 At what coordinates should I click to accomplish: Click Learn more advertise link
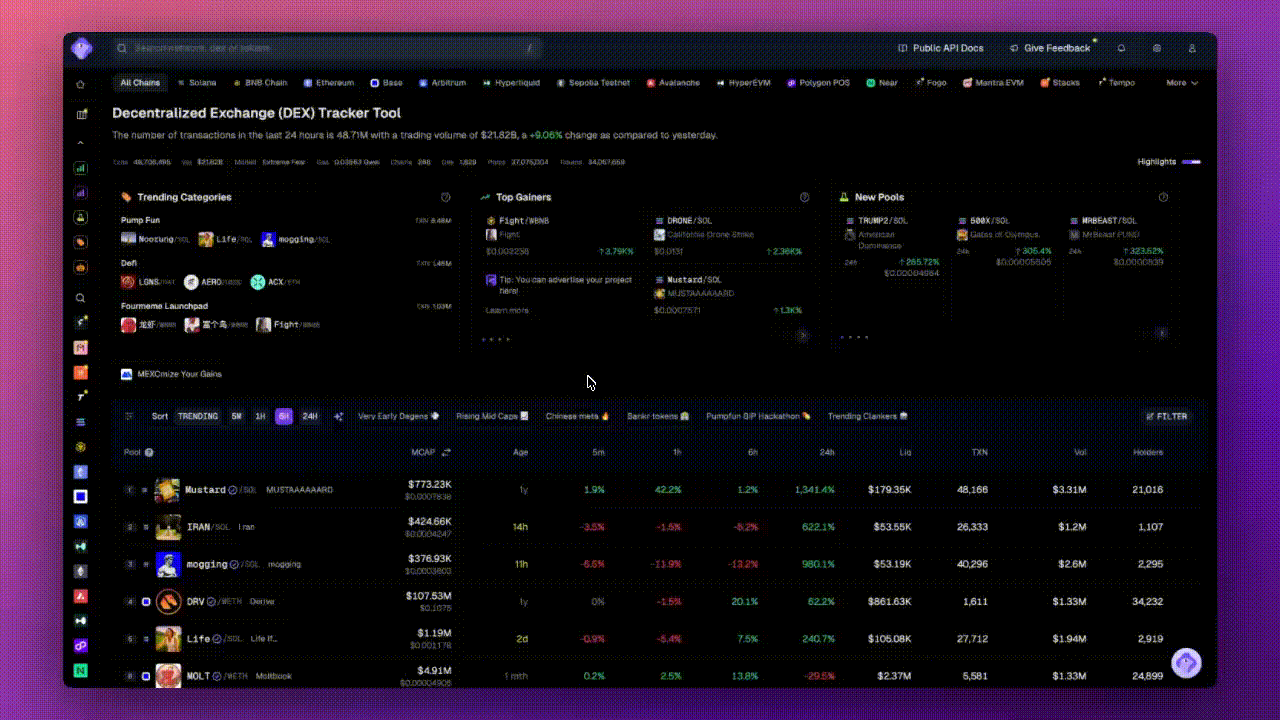coord(507,310)
